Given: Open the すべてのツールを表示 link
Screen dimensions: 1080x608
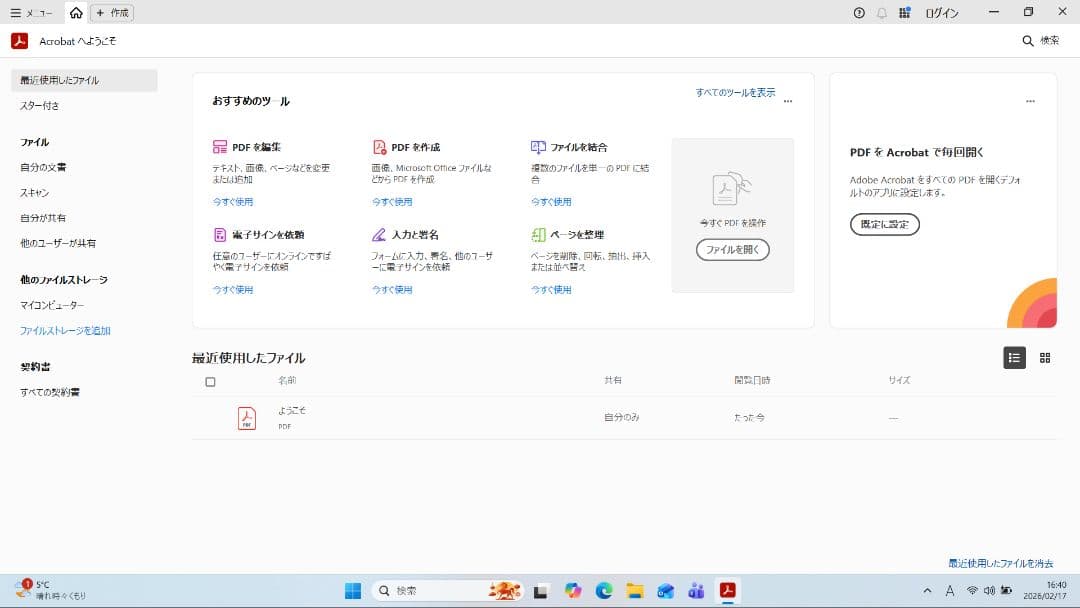Looking at the screenshot, I should (735, 93).
